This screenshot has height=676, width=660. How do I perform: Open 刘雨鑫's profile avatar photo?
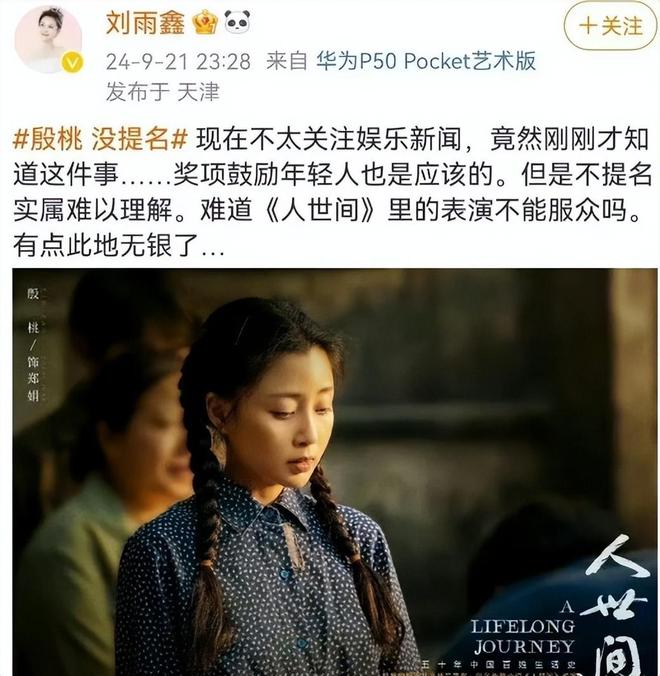[x=48, y=40]
